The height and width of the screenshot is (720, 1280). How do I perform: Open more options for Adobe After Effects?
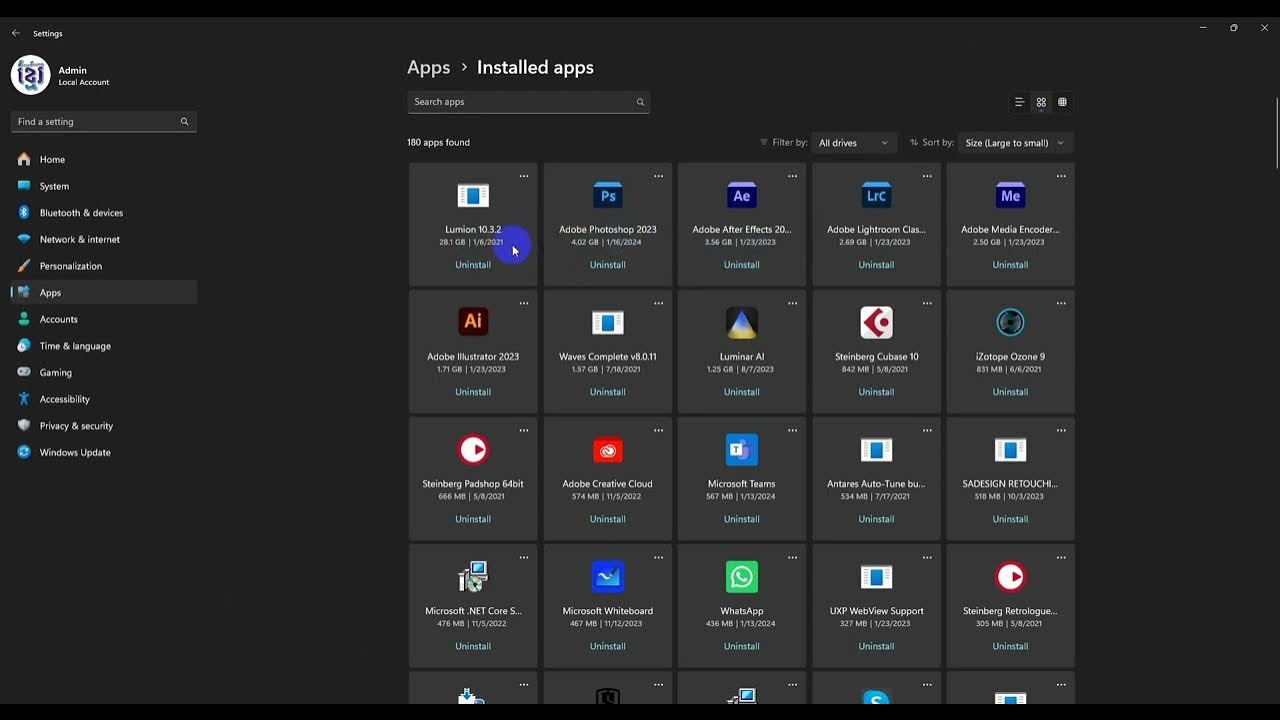pos(792,176)
